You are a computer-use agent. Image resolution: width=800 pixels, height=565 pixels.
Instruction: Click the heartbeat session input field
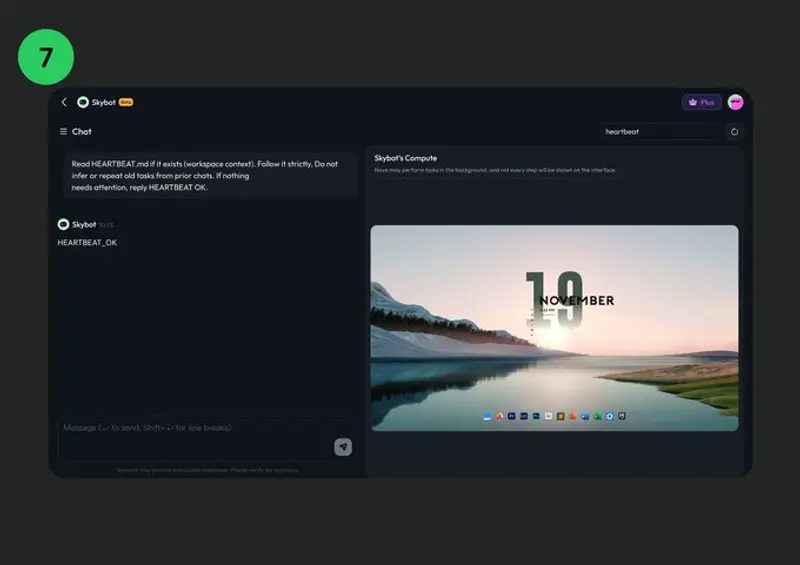tap(660, 131)
